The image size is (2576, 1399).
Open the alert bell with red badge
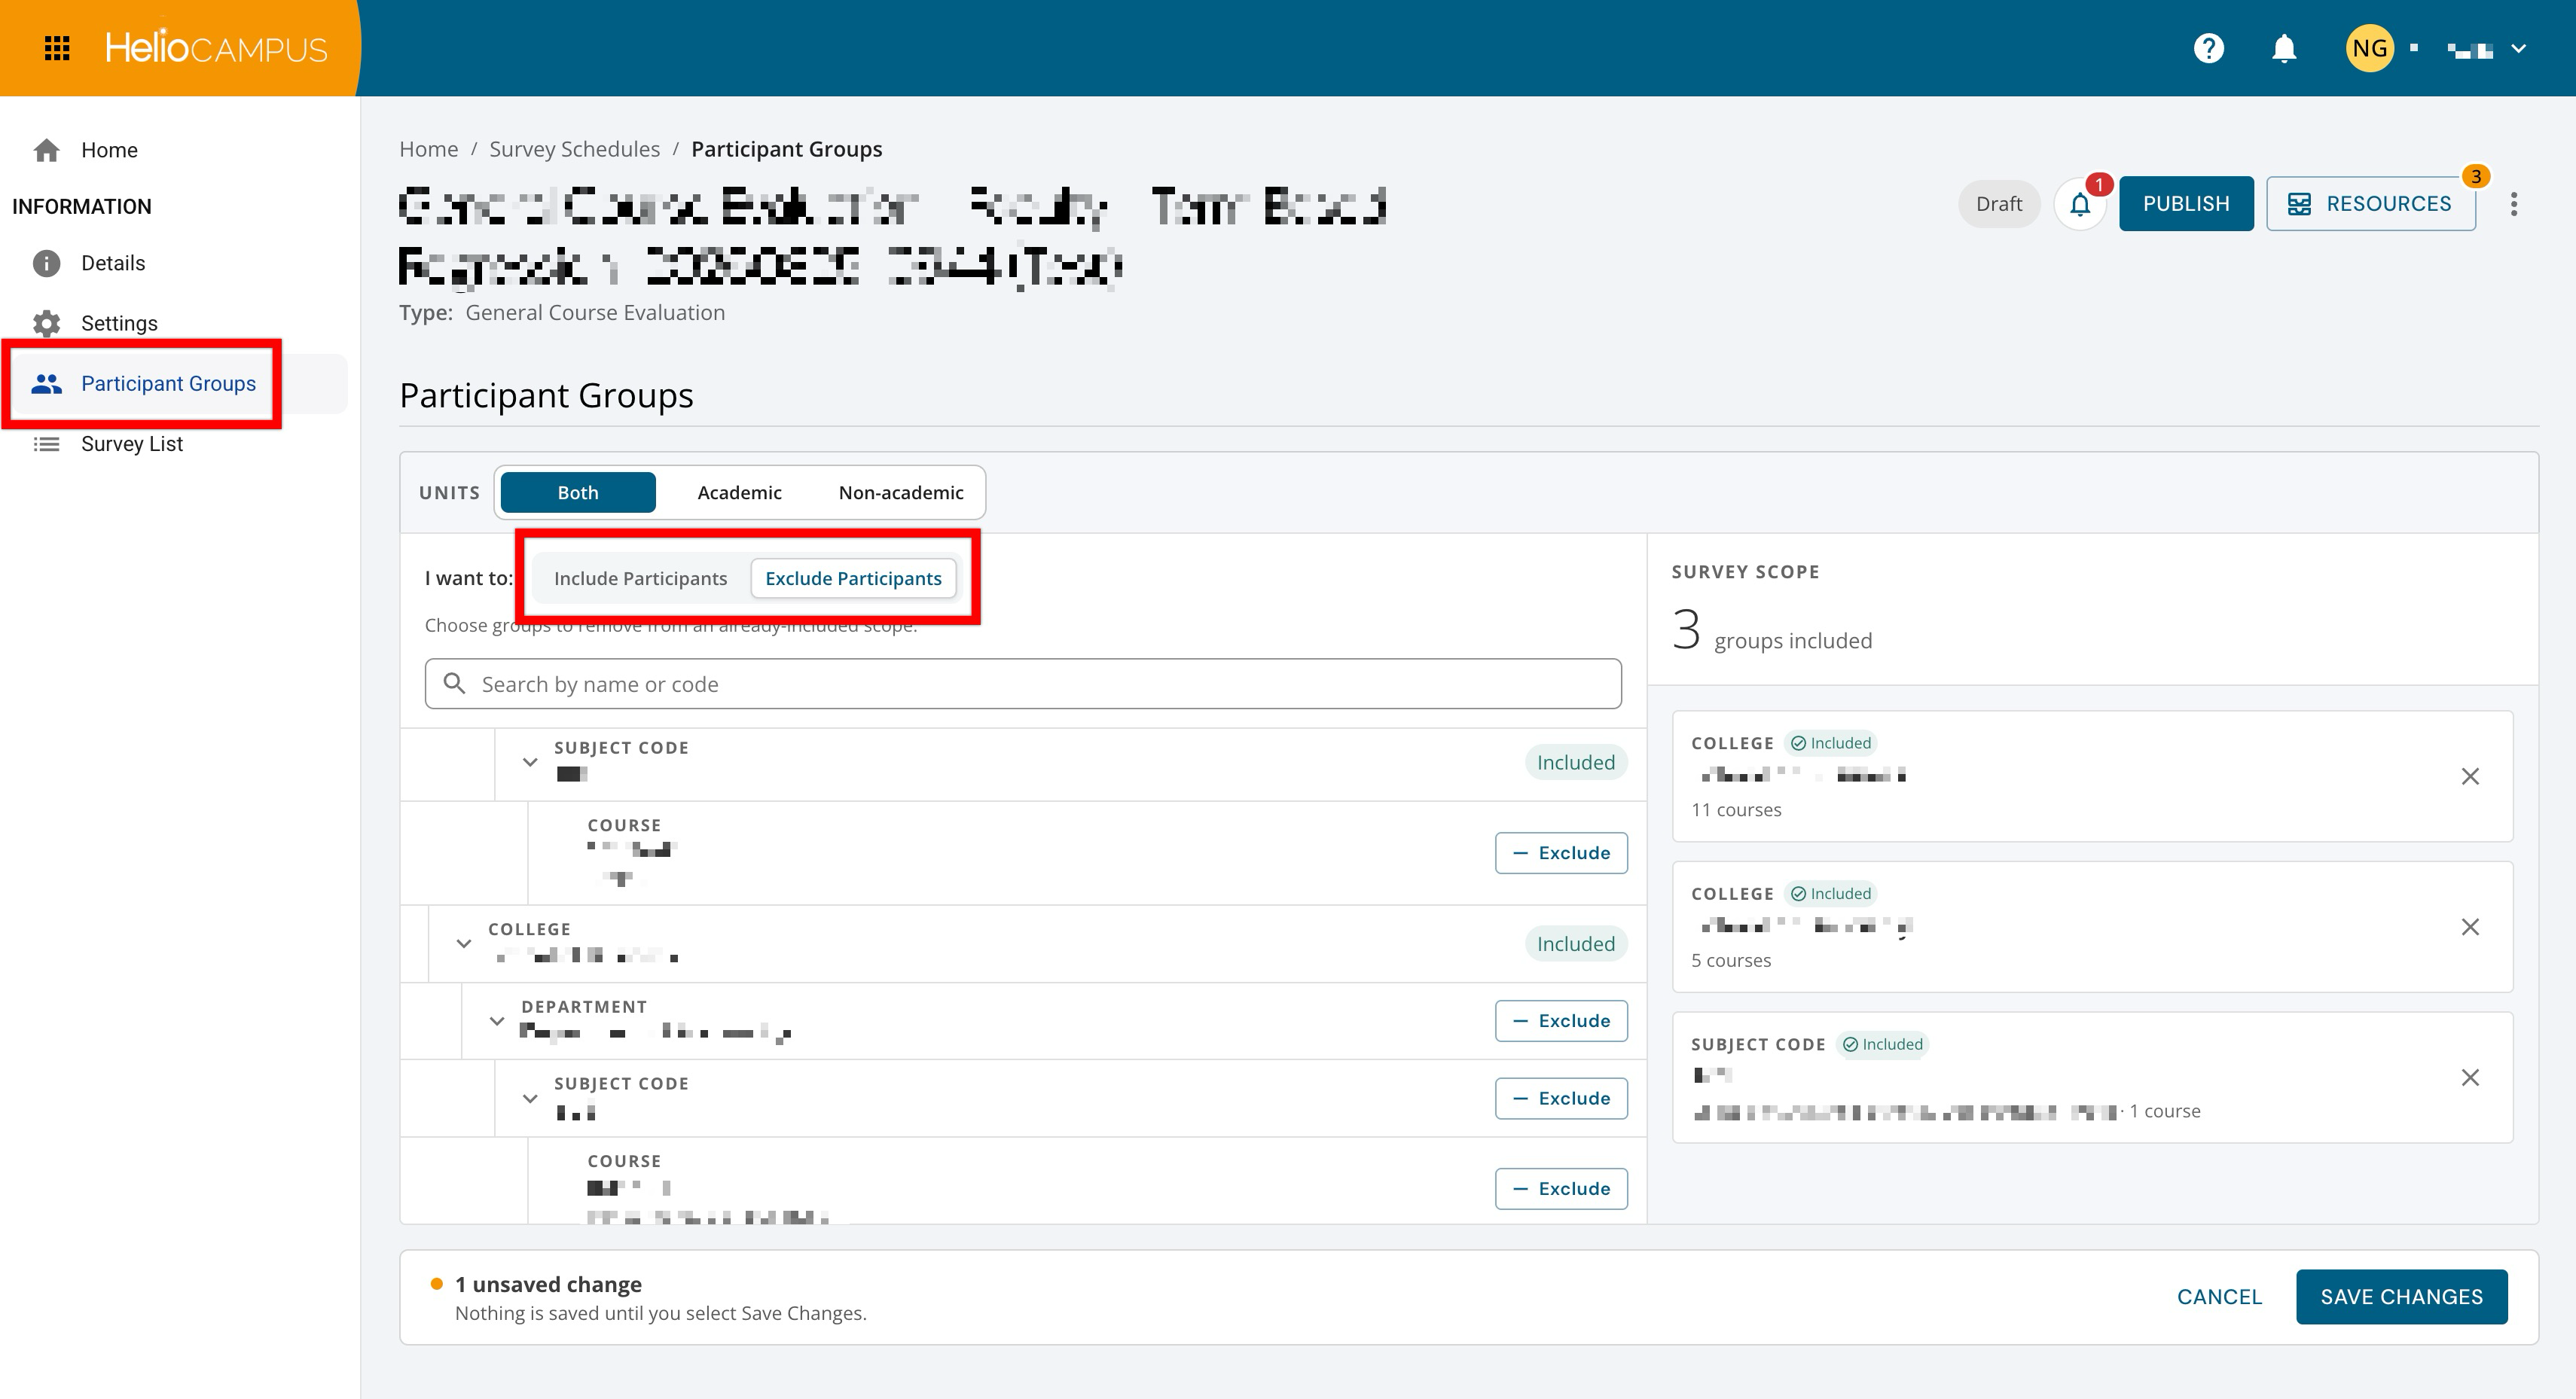coord(2080,204)
